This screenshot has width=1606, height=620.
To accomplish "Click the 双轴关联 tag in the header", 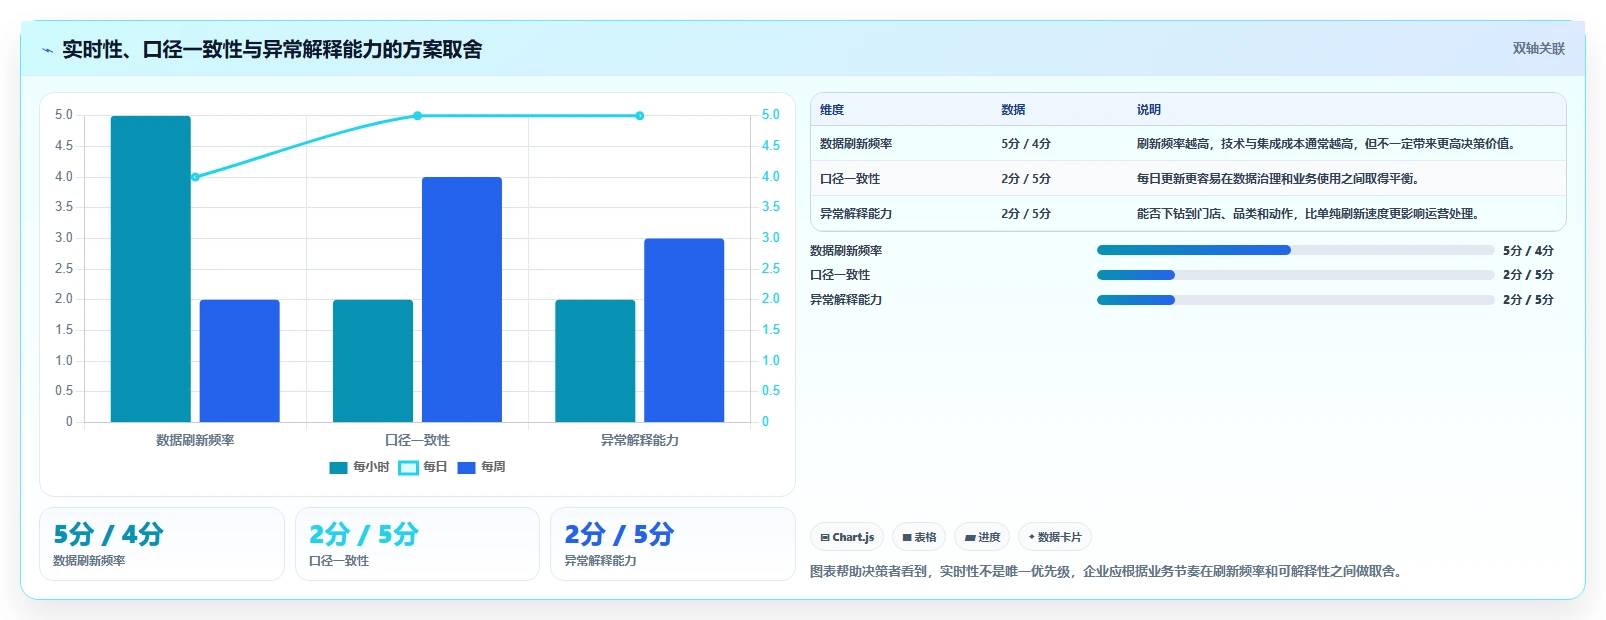I will (1539, 49).
